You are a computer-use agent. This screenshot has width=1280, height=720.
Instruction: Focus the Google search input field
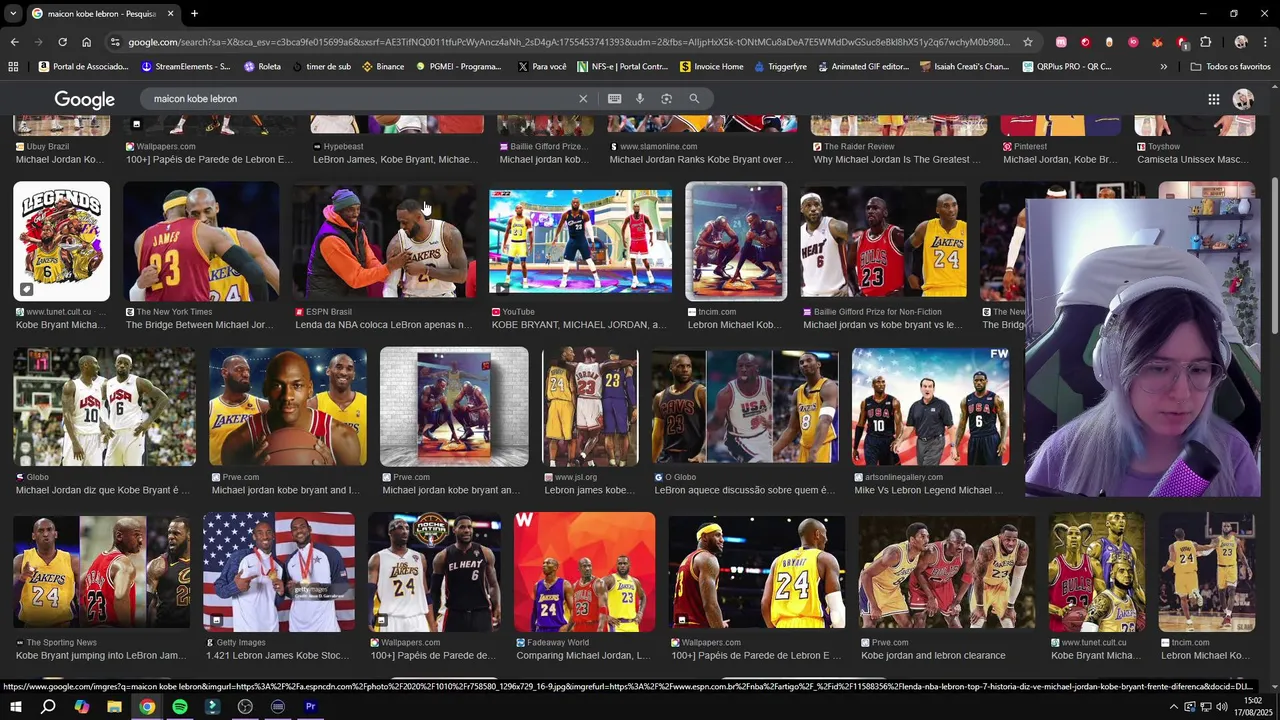tap(360, 99)
